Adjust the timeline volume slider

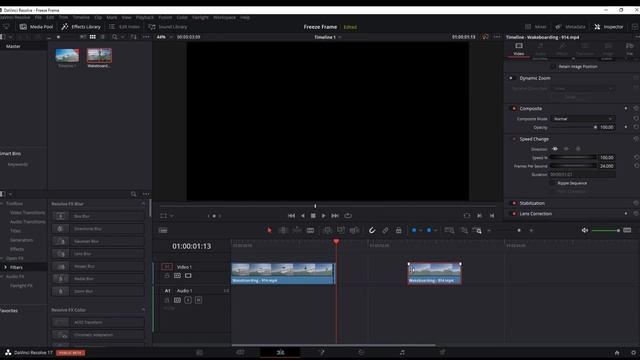pos(606,231)
